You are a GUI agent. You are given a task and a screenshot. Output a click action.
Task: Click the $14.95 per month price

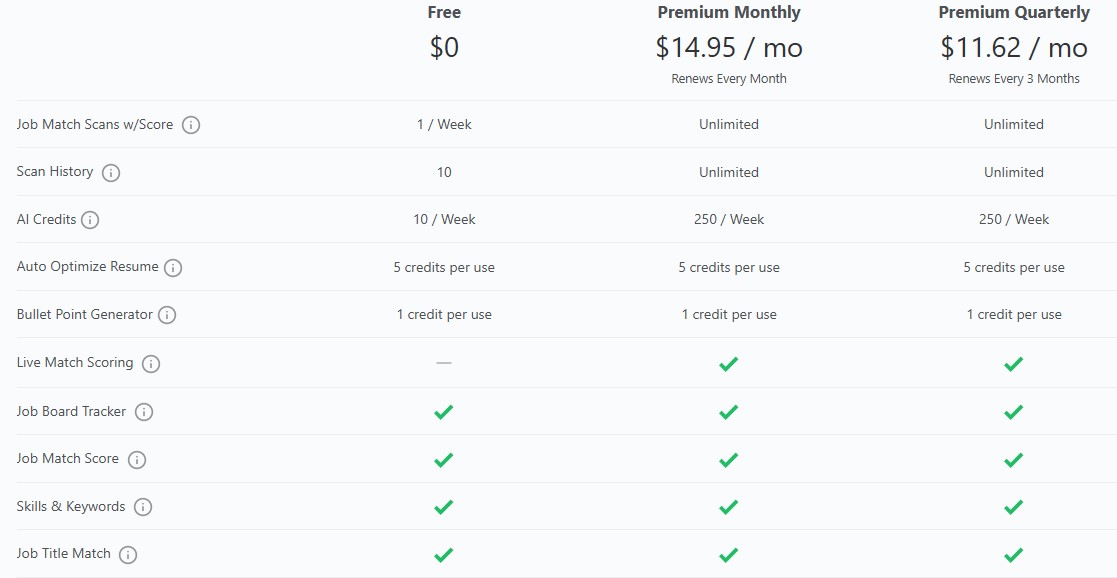728,47
